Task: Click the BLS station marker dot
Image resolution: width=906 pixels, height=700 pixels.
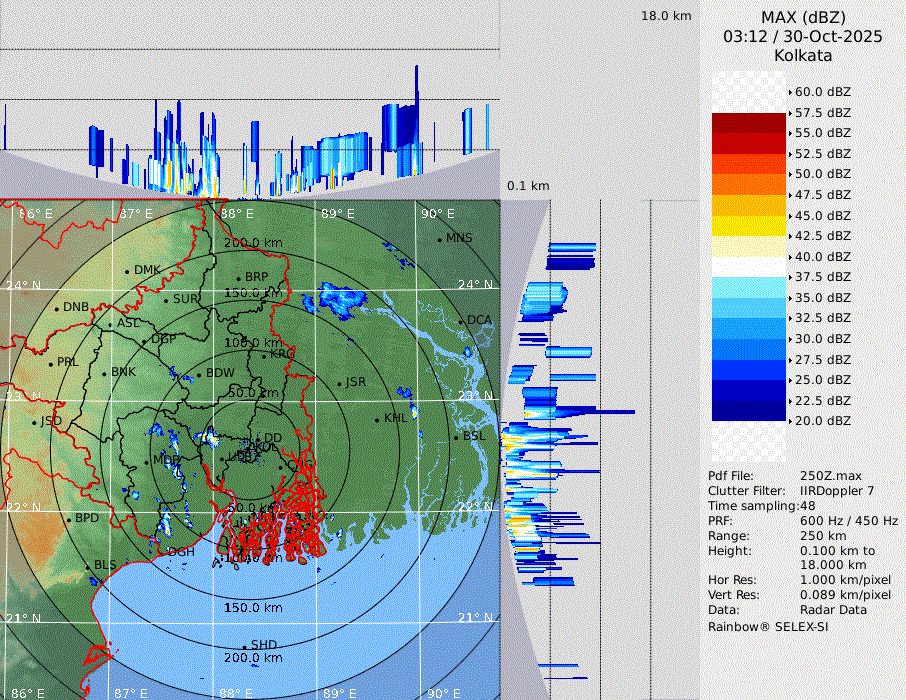Action: [x=87, y=567]
